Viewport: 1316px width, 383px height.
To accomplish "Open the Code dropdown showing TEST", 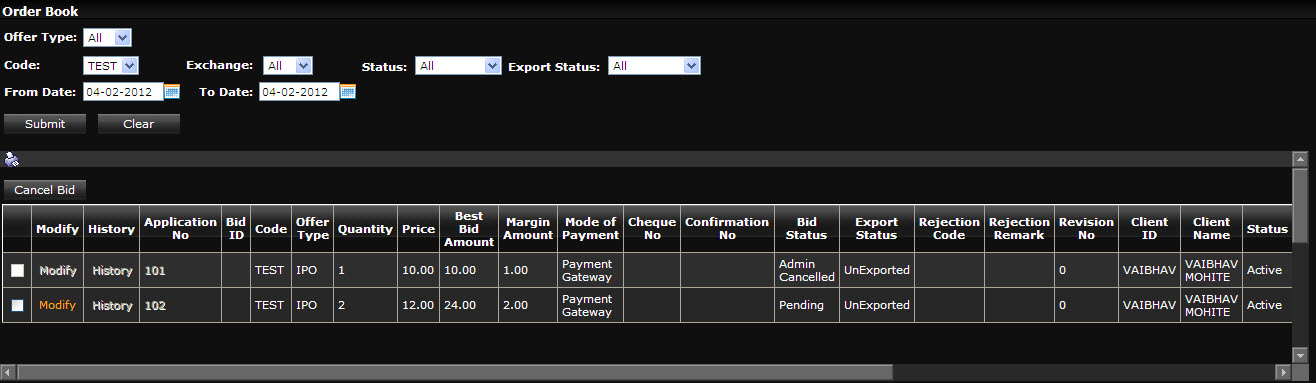I will pos(111,66).
